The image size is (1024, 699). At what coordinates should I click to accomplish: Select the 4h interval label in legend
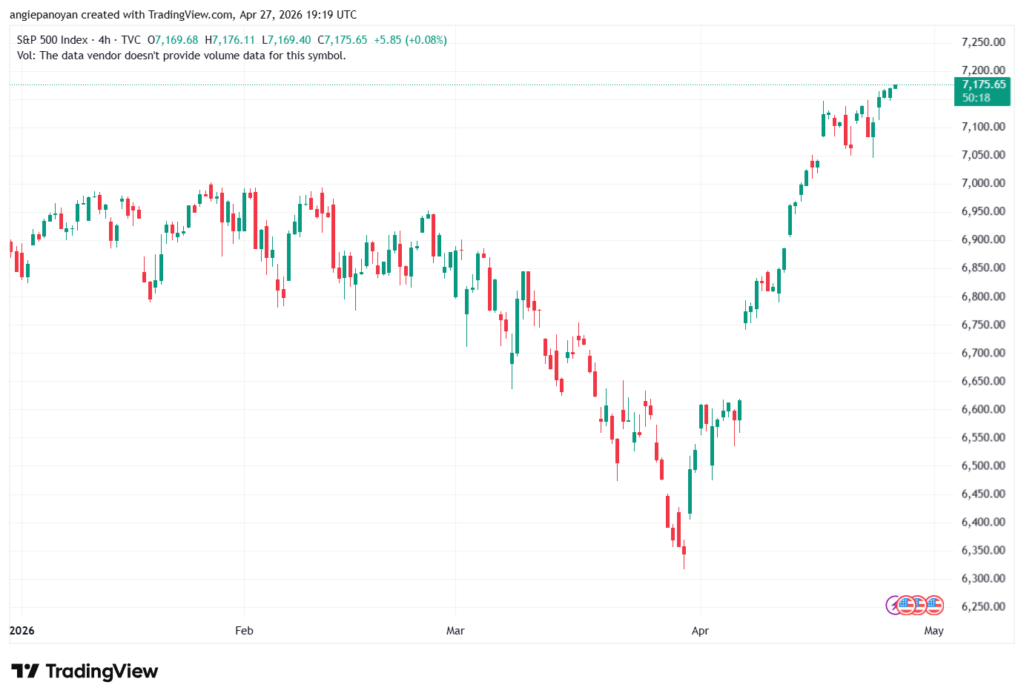click(x=104, y=40)
